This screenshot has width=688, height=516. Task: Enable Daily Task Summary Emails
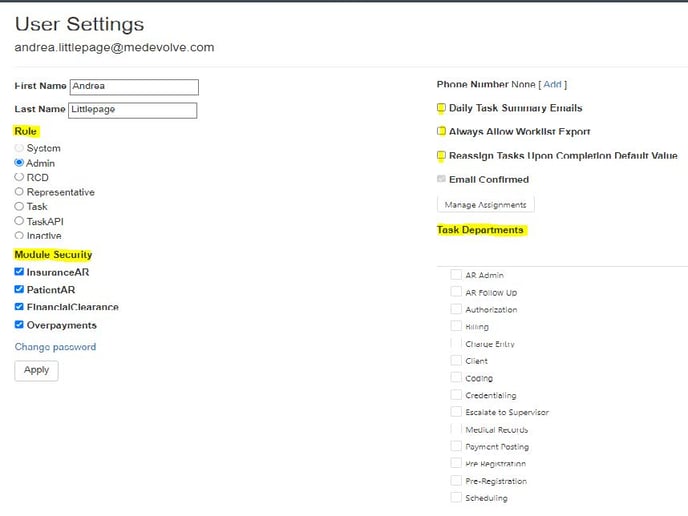tap(441, 108)
